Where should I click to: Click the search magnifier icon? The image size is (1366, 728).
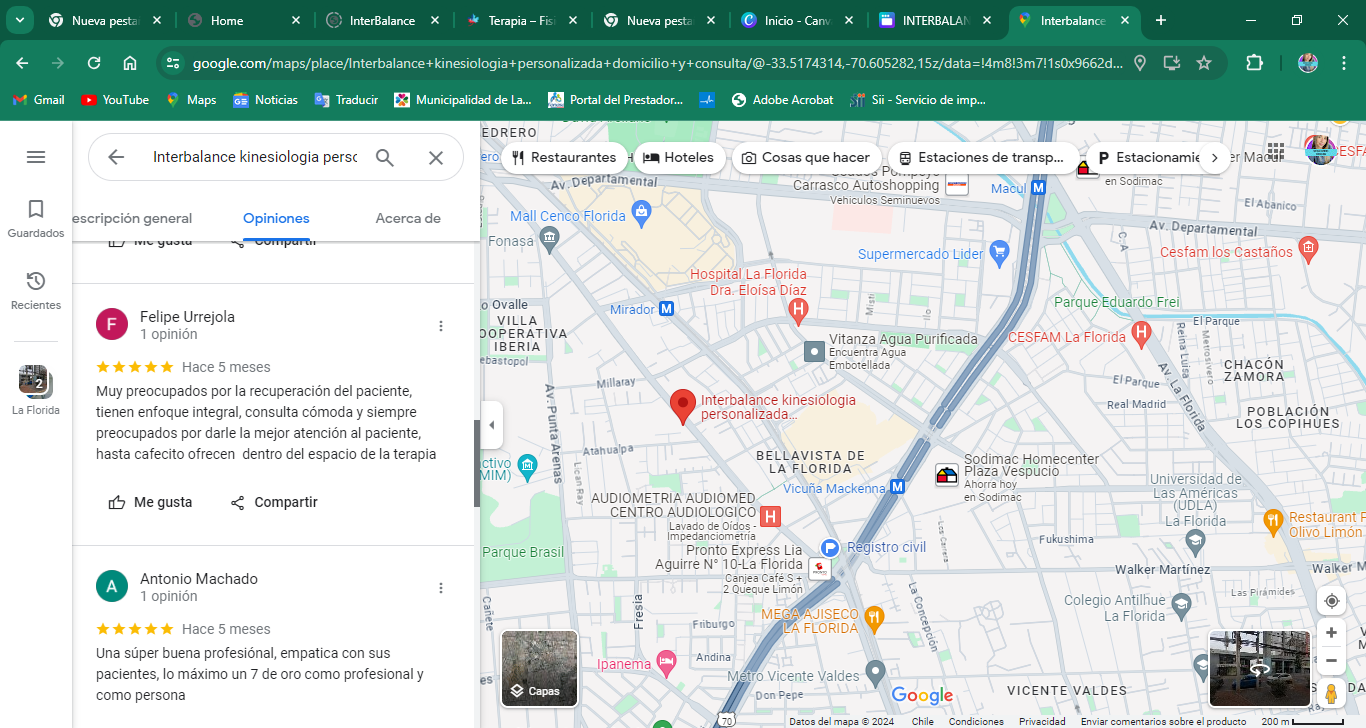pyautogui.click(x=385, y=157)
